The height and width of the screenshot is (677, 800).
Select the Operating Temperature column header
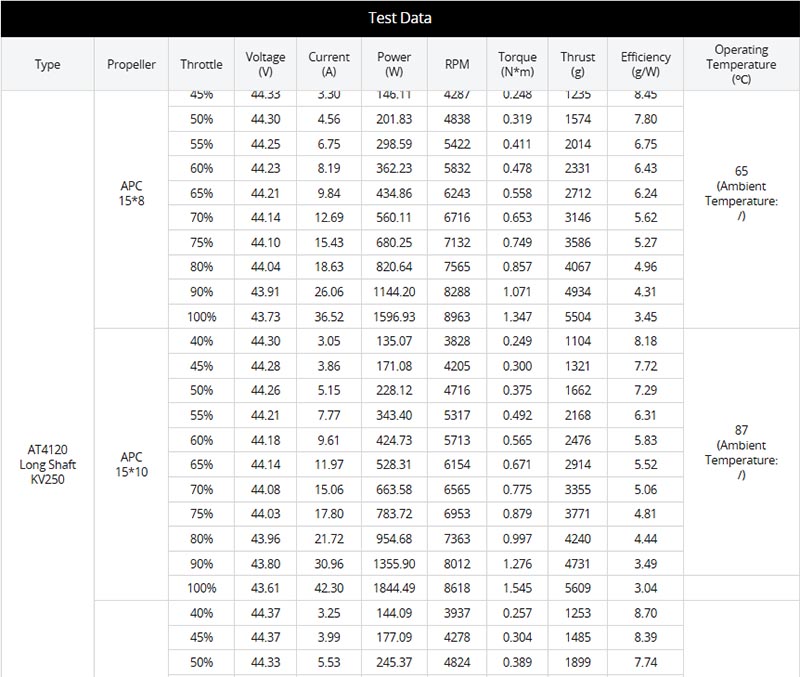[741, 64]
